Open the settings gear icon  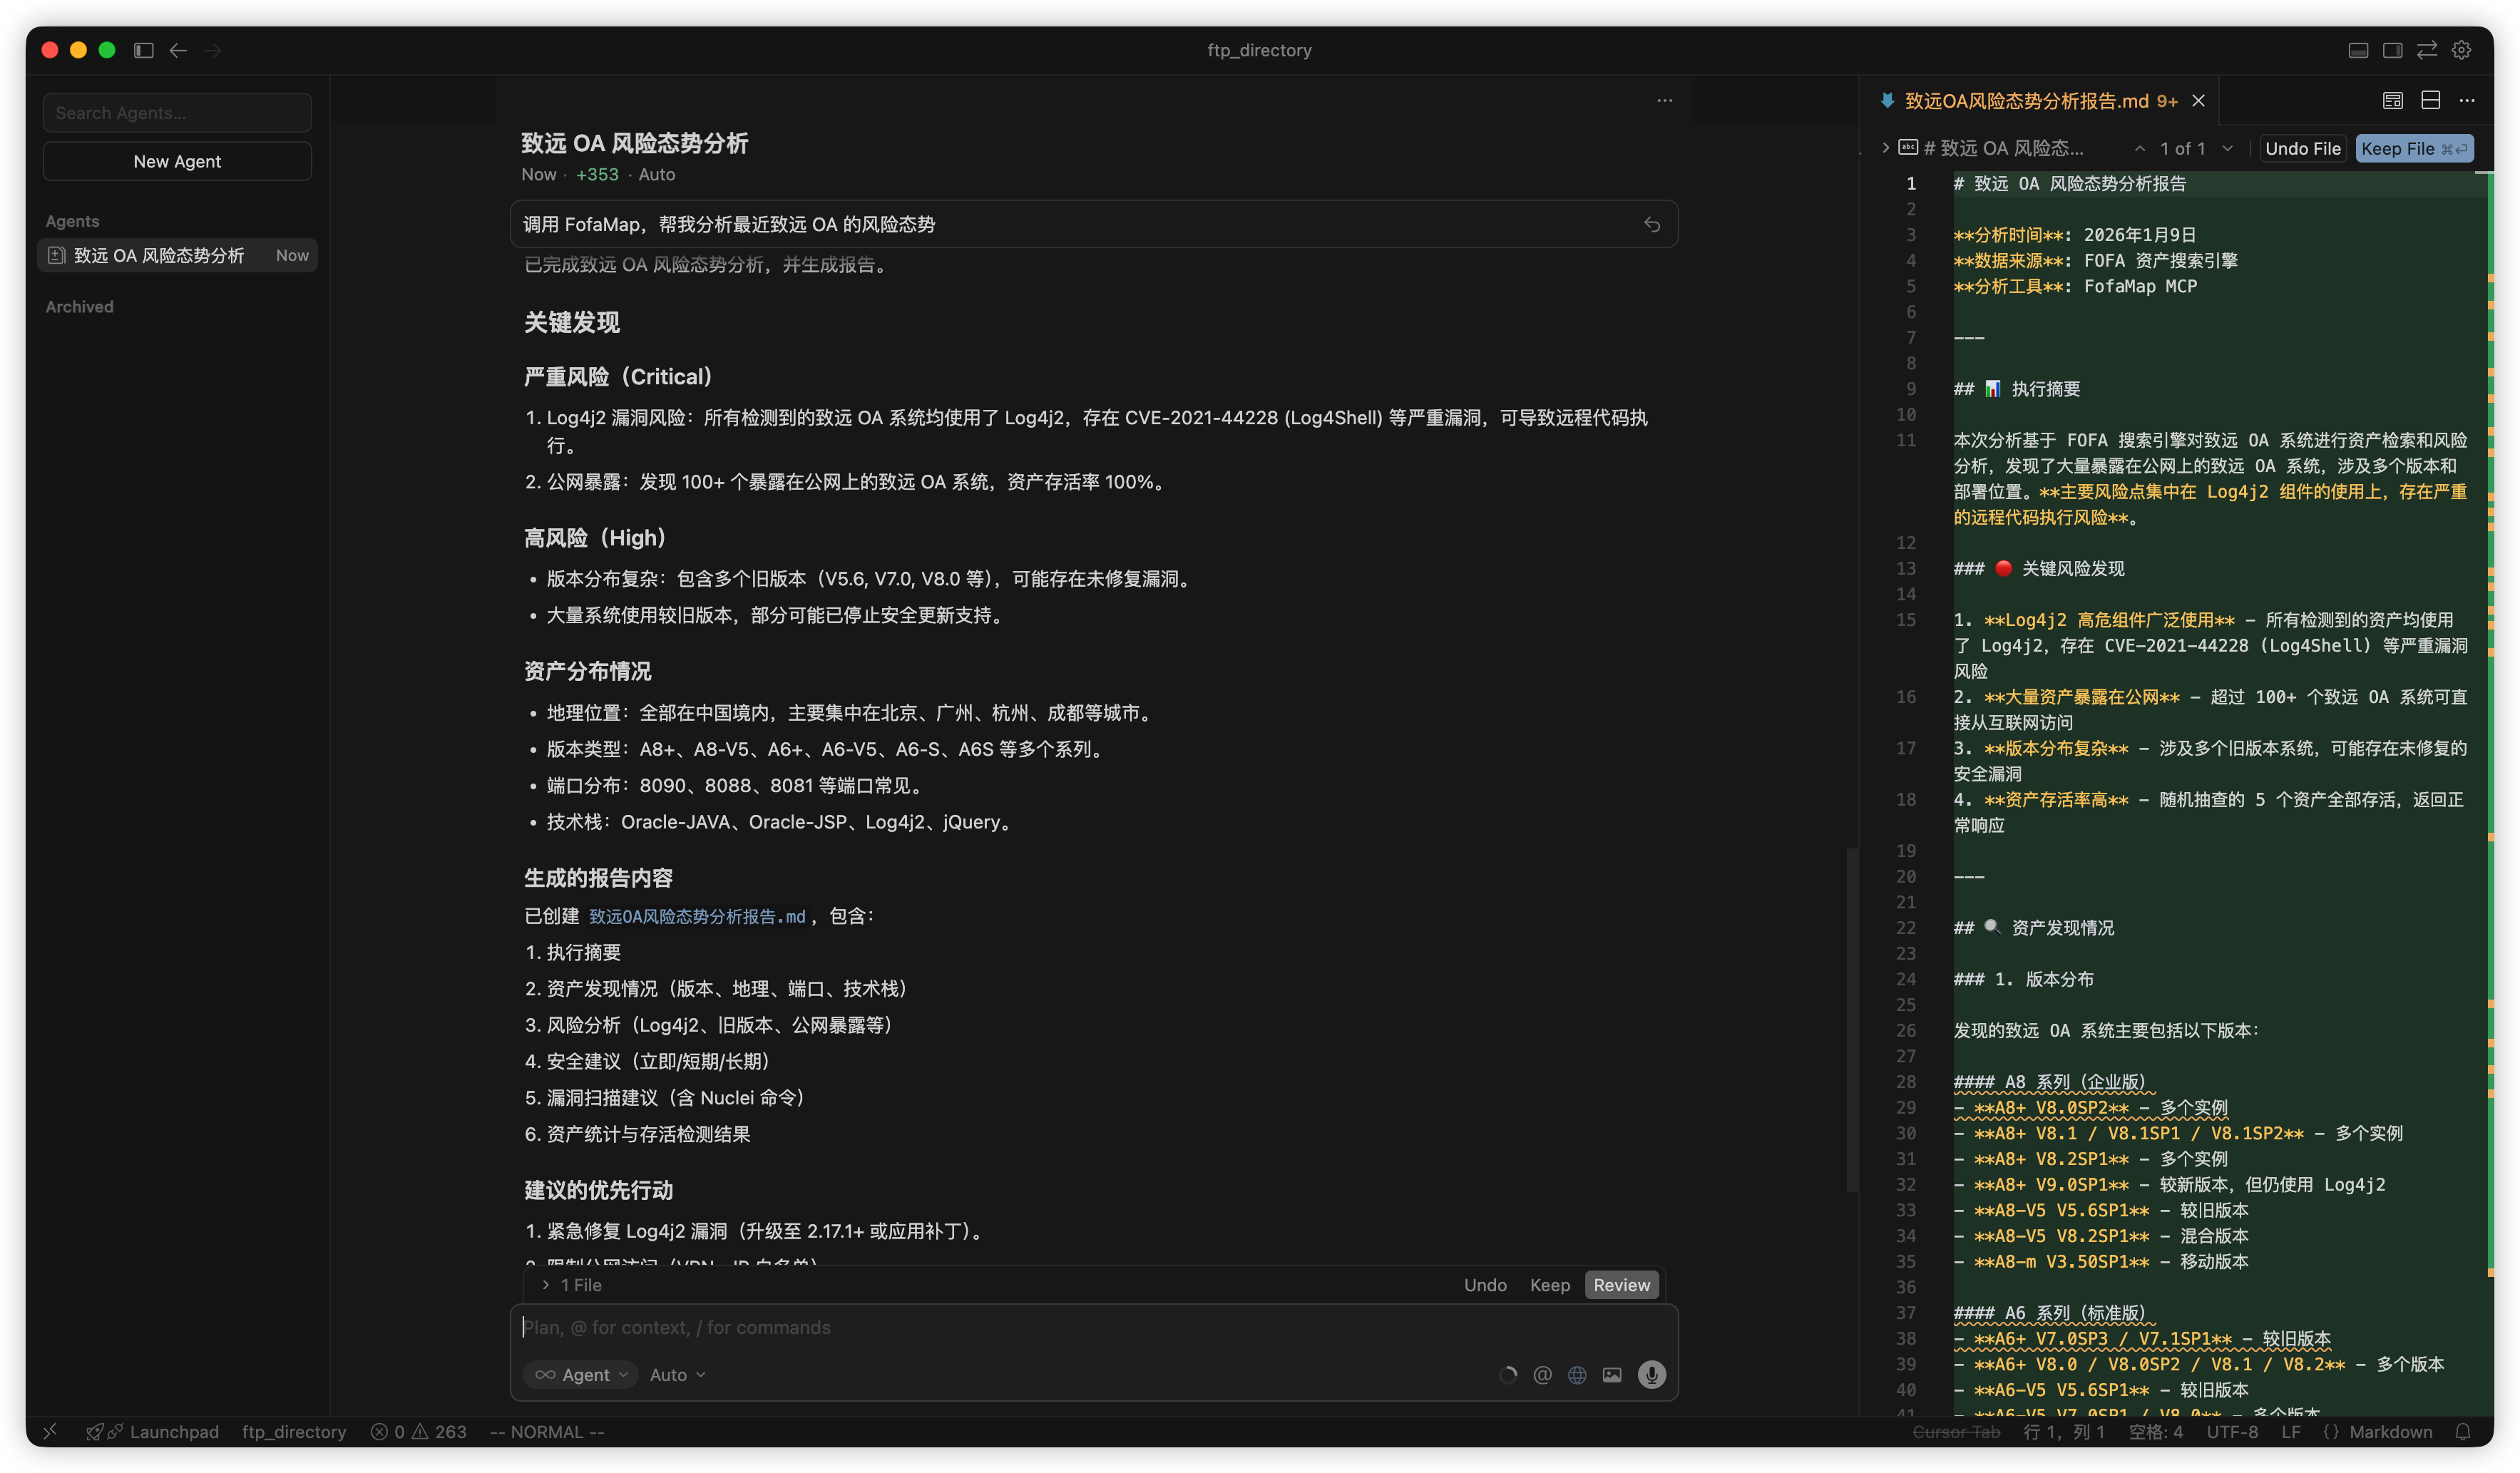(x=2461, y=50)
